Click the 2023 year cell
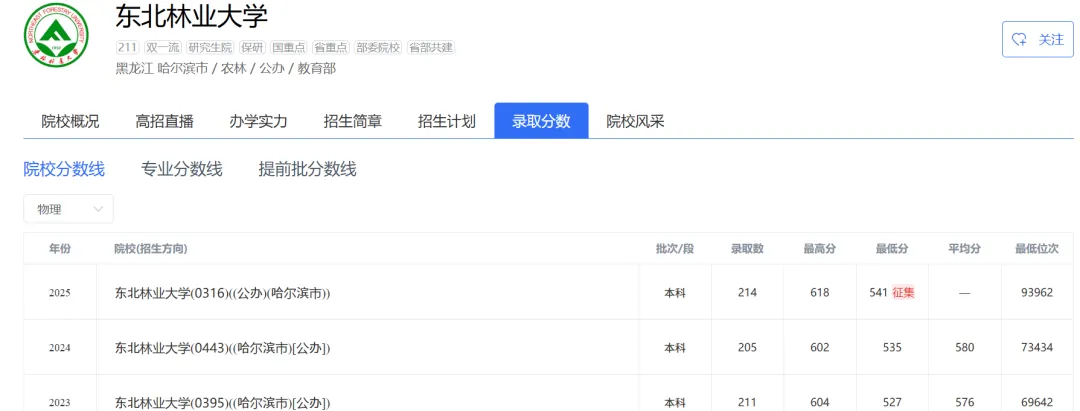 pyautogui.click(x=59, y=403)
